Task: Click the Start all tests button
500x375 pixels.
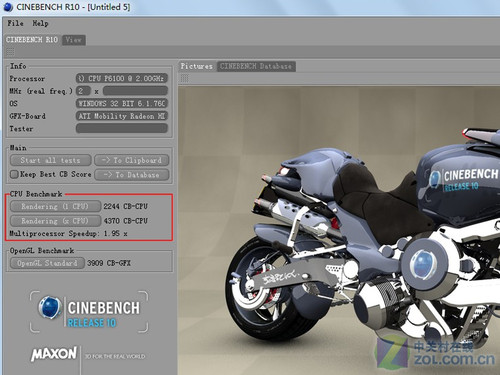Action: coord(50,160)
